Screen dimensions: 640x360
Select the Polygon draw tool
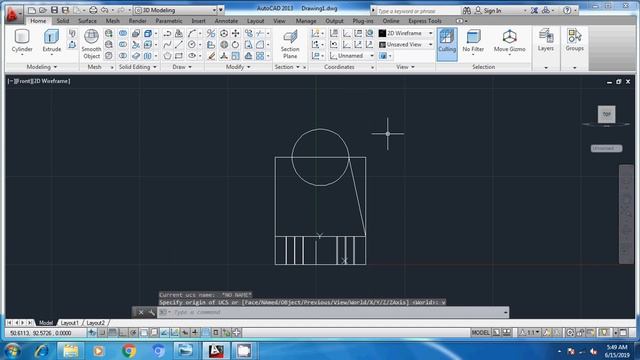(167, 56)
